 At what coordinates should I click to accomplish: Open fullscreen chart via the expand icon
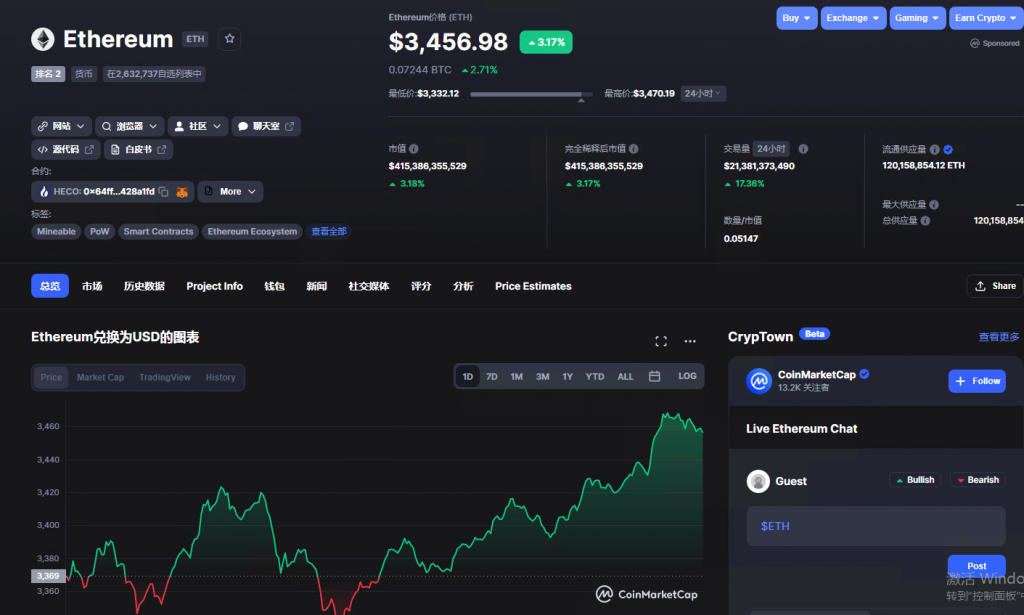(661, 341)
